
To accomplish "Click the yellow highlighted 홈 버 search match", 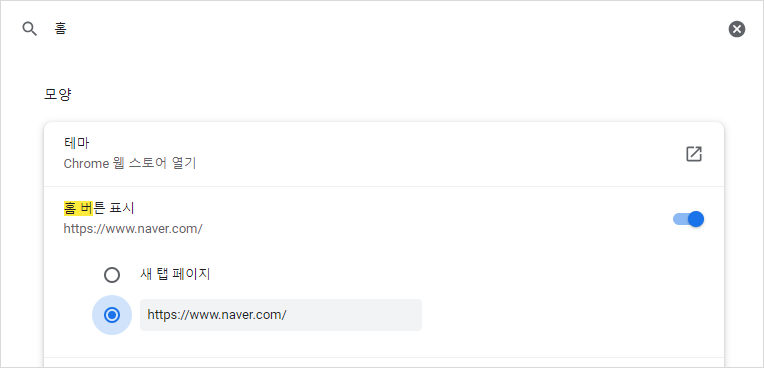I will pos(78,208).
